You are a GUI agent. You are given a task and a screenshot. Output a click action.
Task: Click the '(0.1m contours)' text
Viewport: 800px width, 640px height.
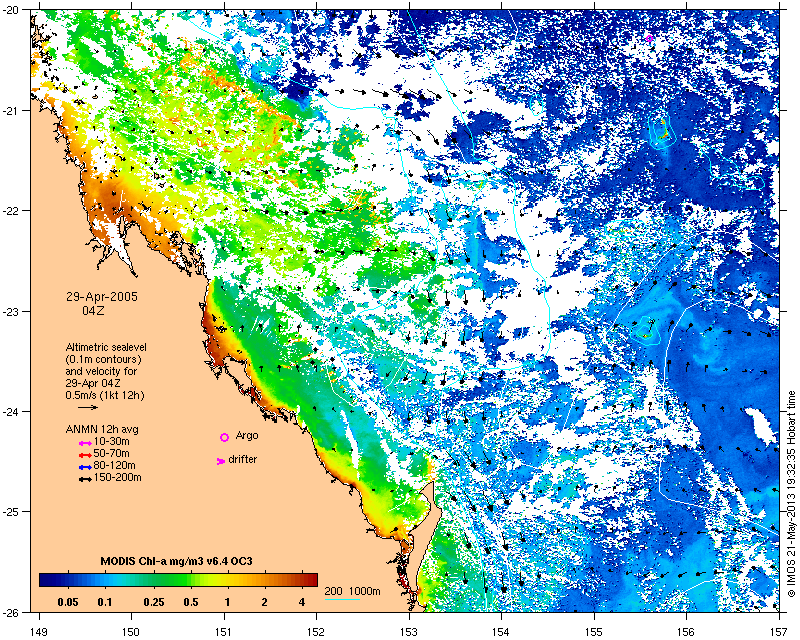tap(104, 359)
